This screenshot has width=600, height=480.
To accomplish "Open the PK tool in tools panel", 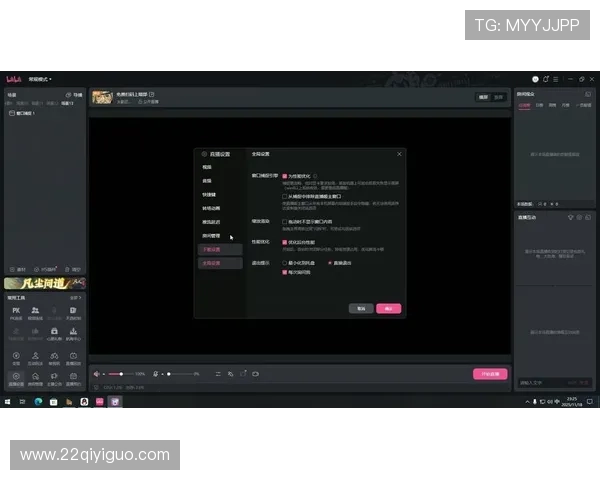I will tap(16, 311).
